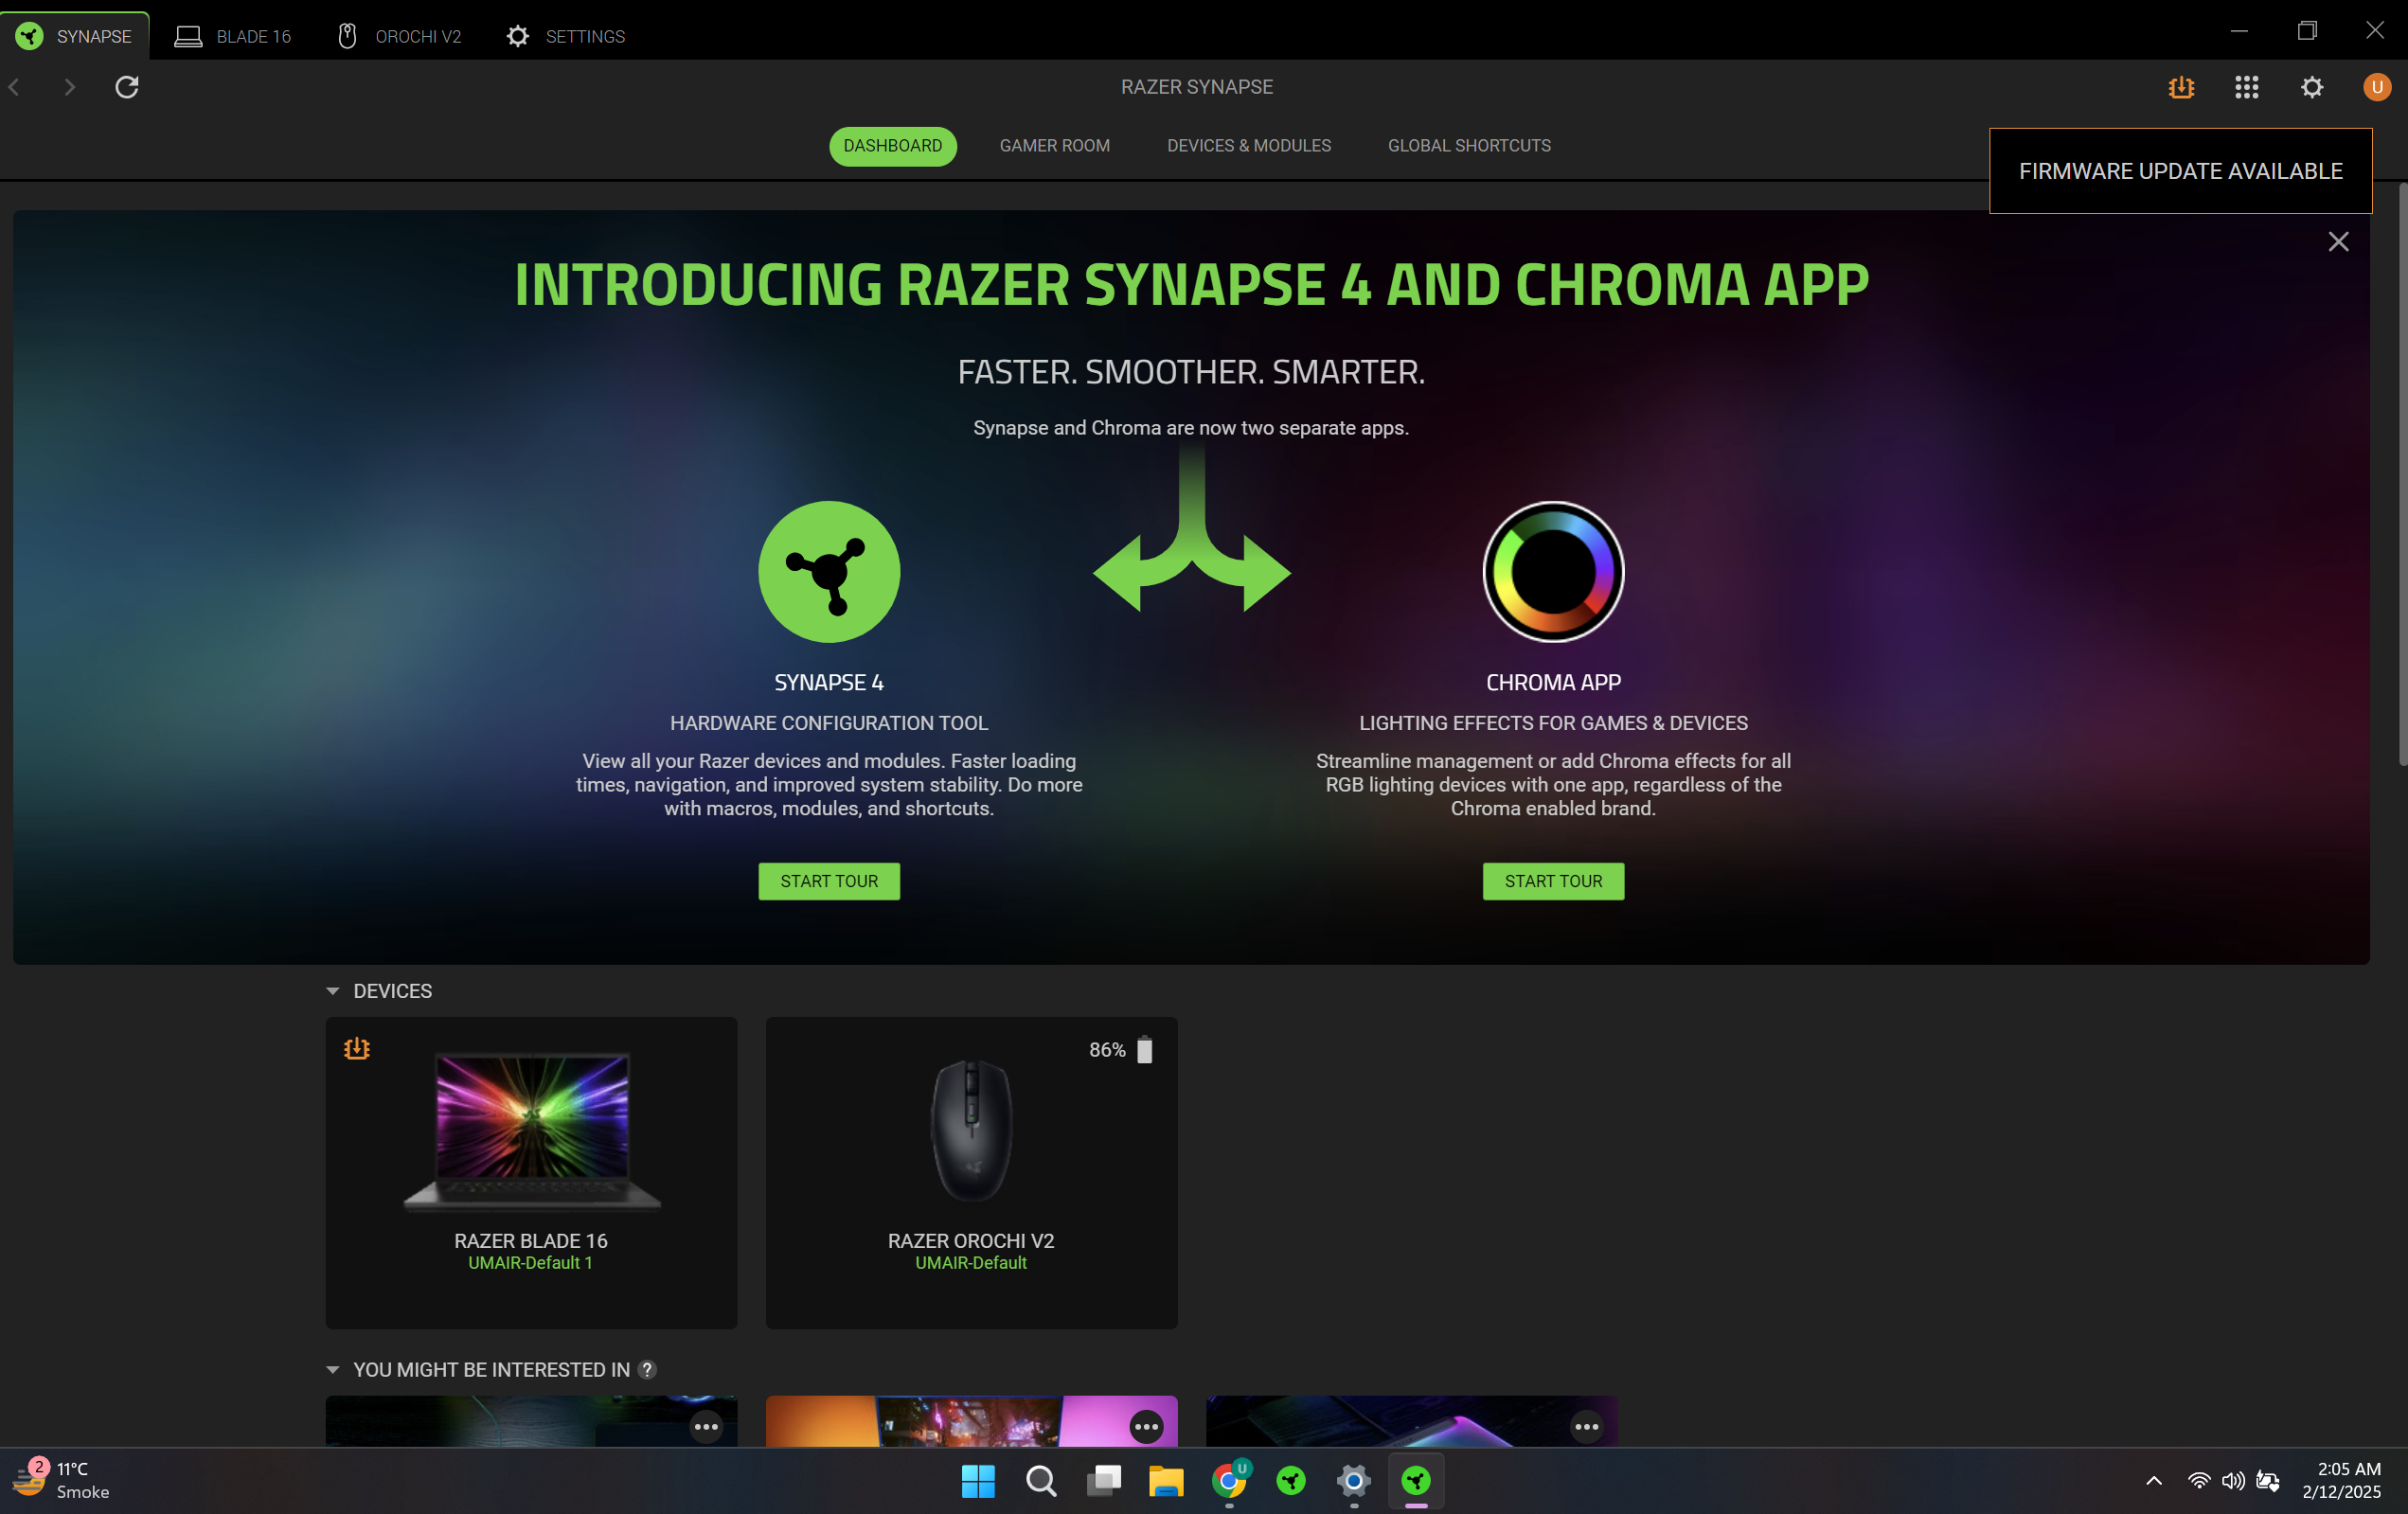Open the firmware update icon in the header

click(x=2181, y=88)
